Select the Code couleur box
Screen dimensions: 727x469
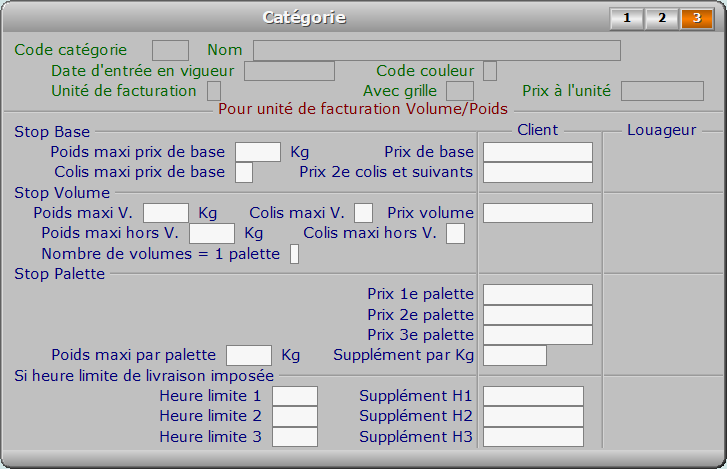click(490, 71)
